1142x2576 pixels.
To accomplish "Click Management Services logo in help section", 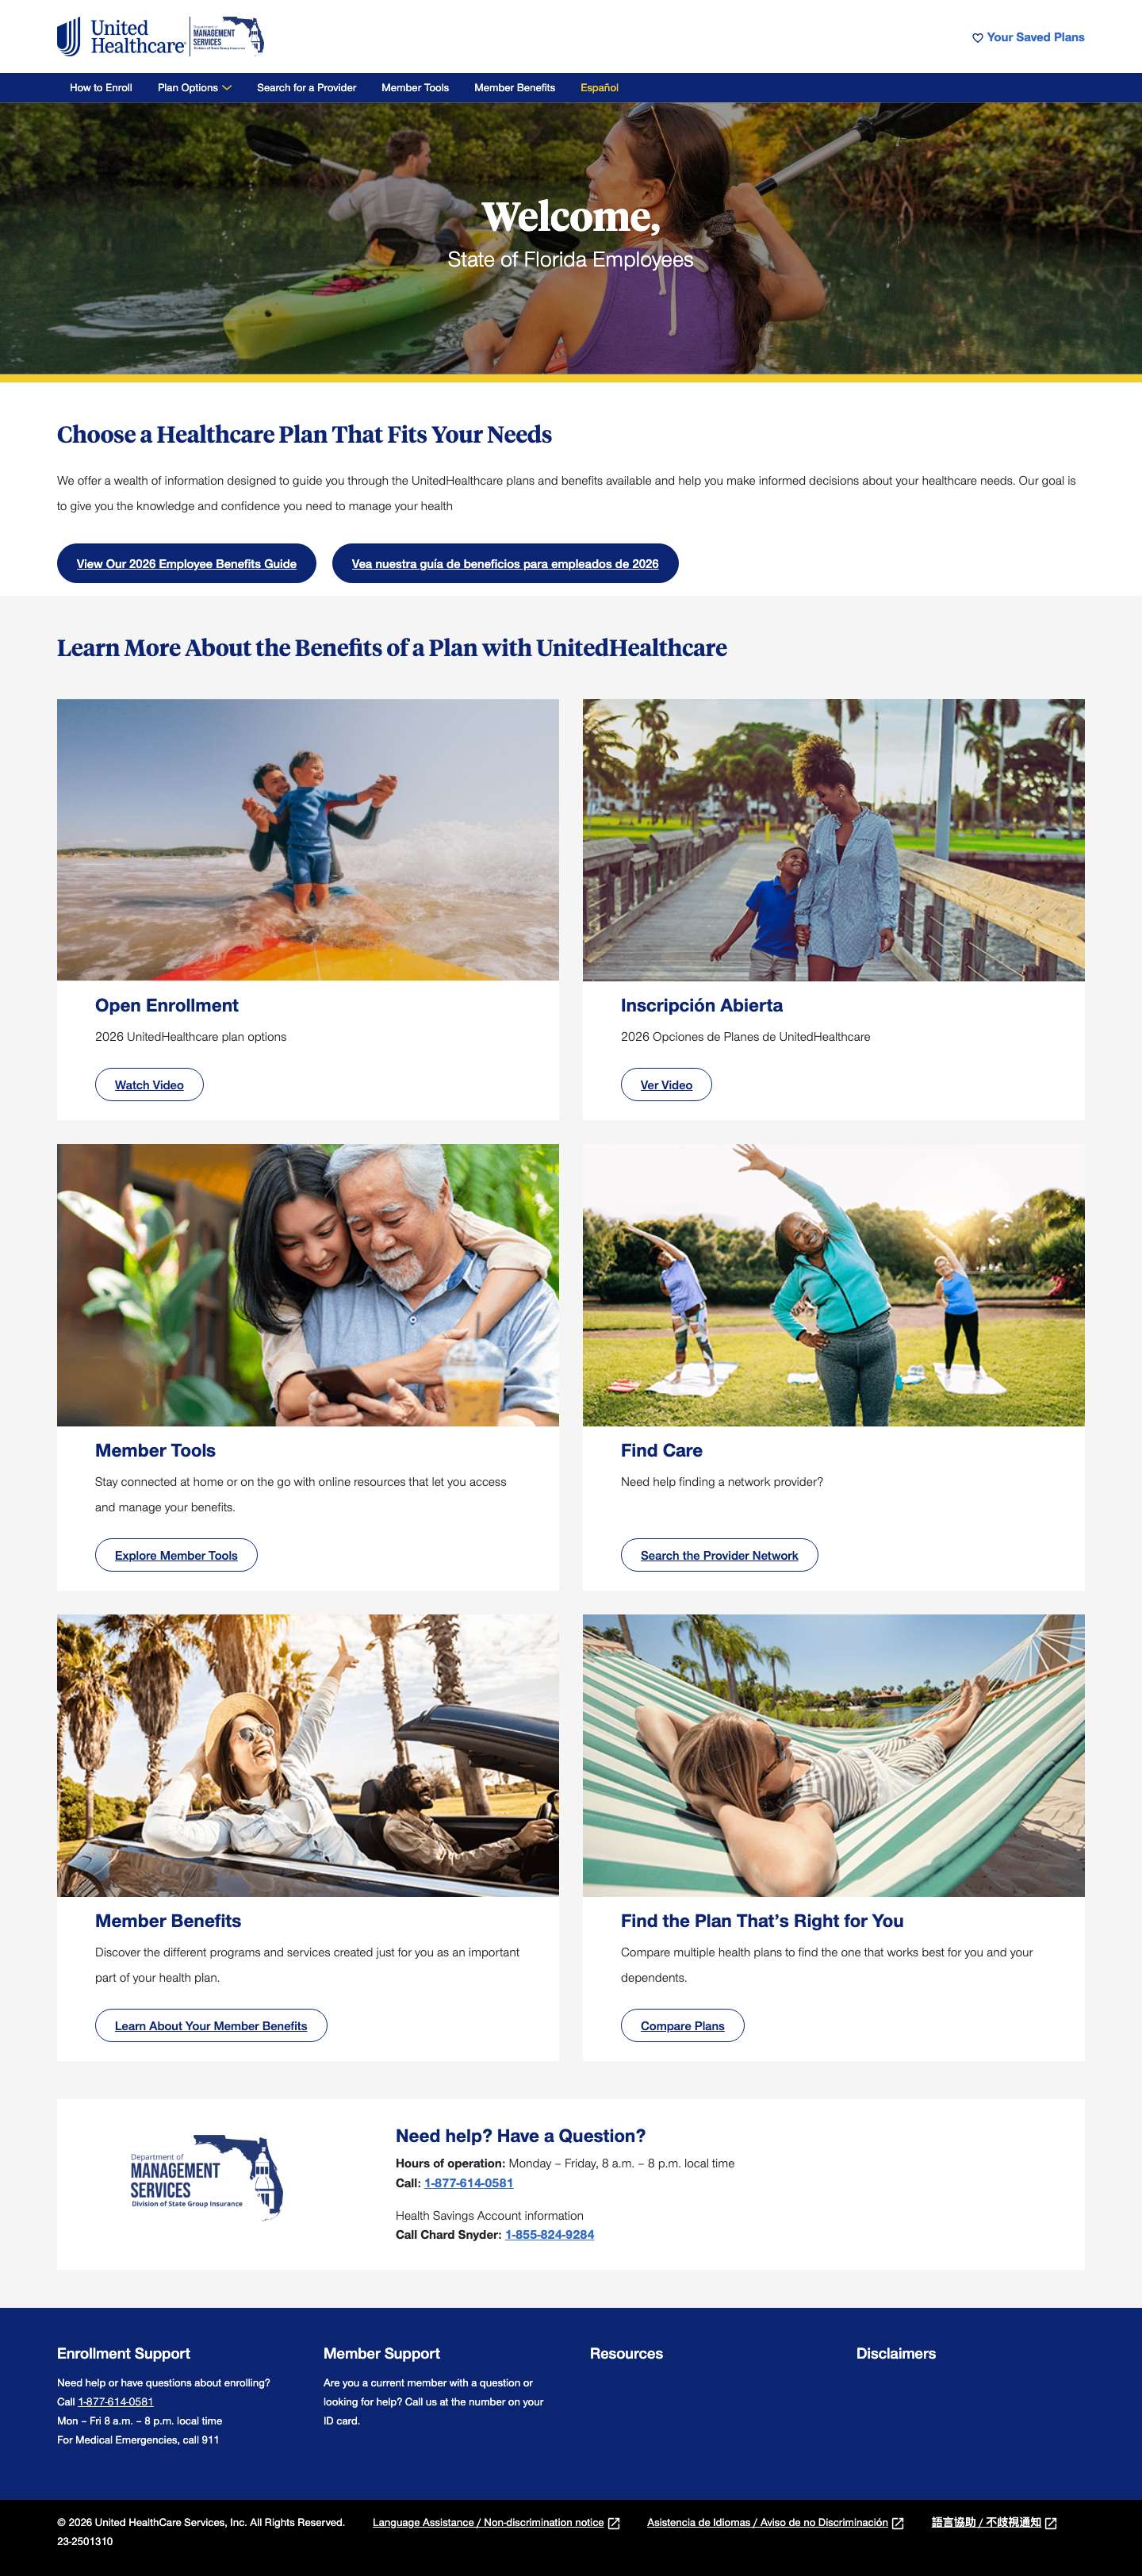I will [x=207, y=2178].
